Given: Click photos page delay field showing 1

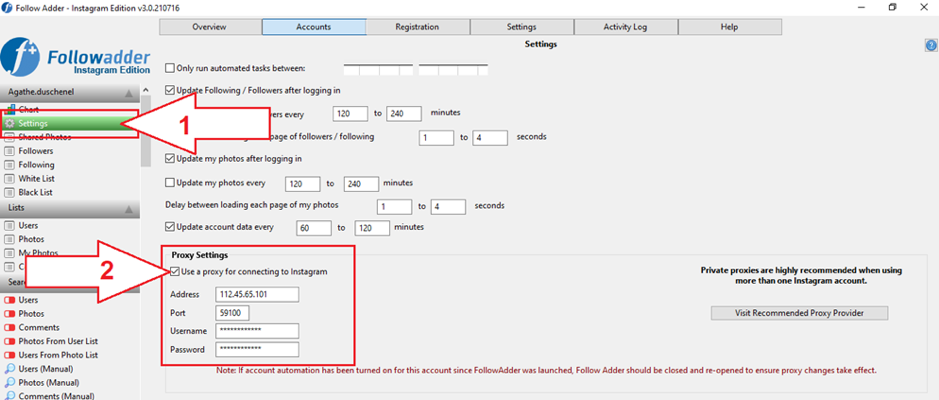Looking at the screenshot, I should [x=395, y=207].
